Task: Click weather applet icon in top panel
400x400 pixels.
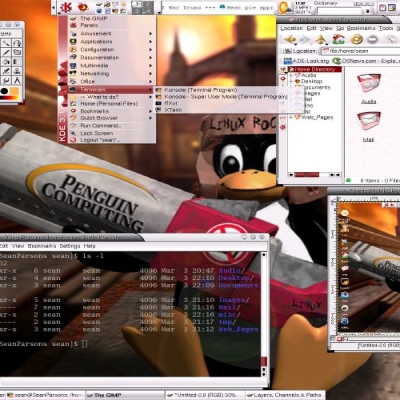Action: 285,7
